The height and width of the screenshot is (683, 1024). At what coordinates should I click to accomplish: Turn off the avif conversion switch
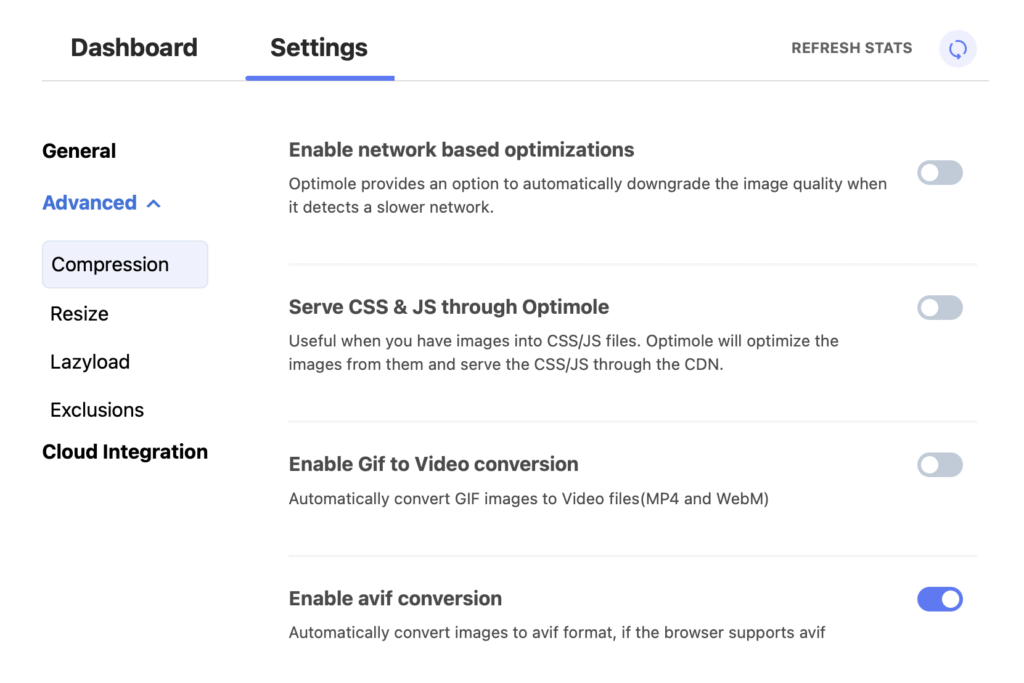tap(939, 598)
